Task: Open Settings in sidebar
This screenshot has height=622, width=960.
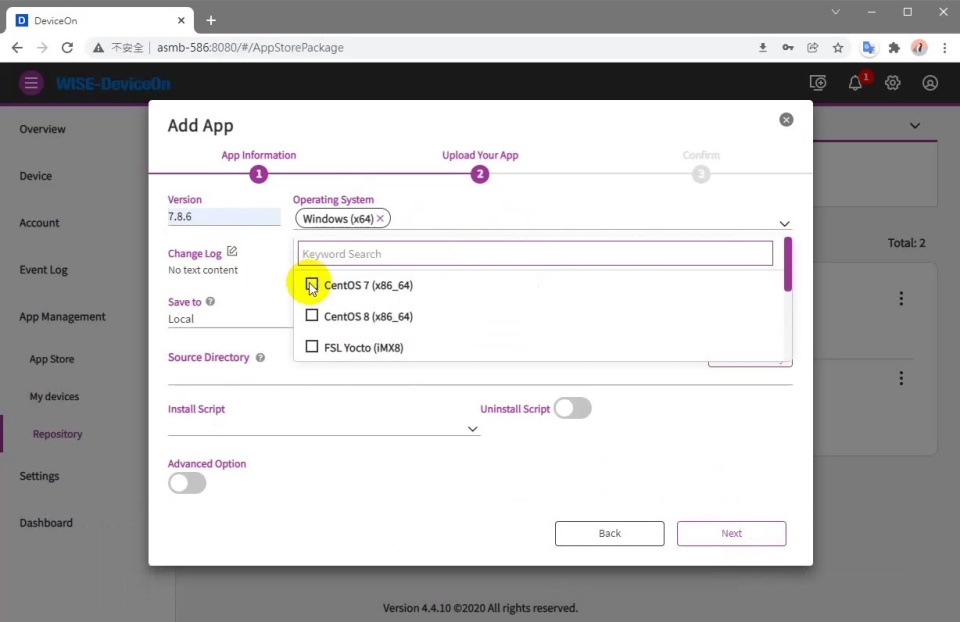Action: coord(39,476)
